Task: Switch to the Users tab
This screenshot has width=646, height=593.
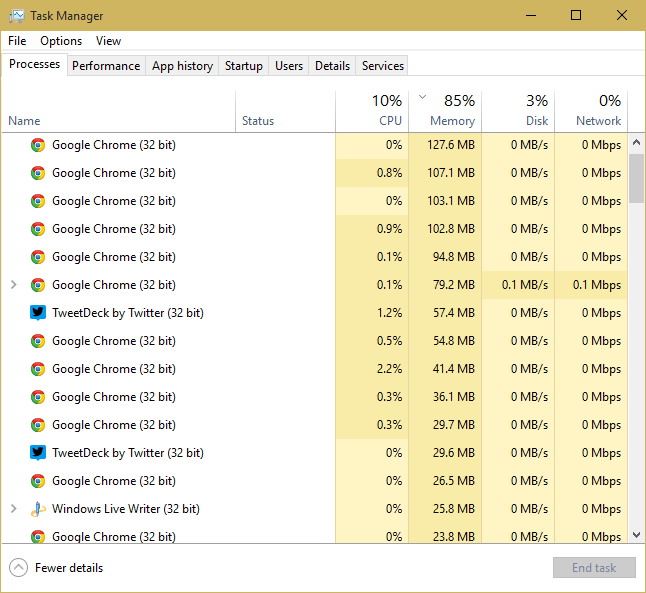Action: (289, 66)
